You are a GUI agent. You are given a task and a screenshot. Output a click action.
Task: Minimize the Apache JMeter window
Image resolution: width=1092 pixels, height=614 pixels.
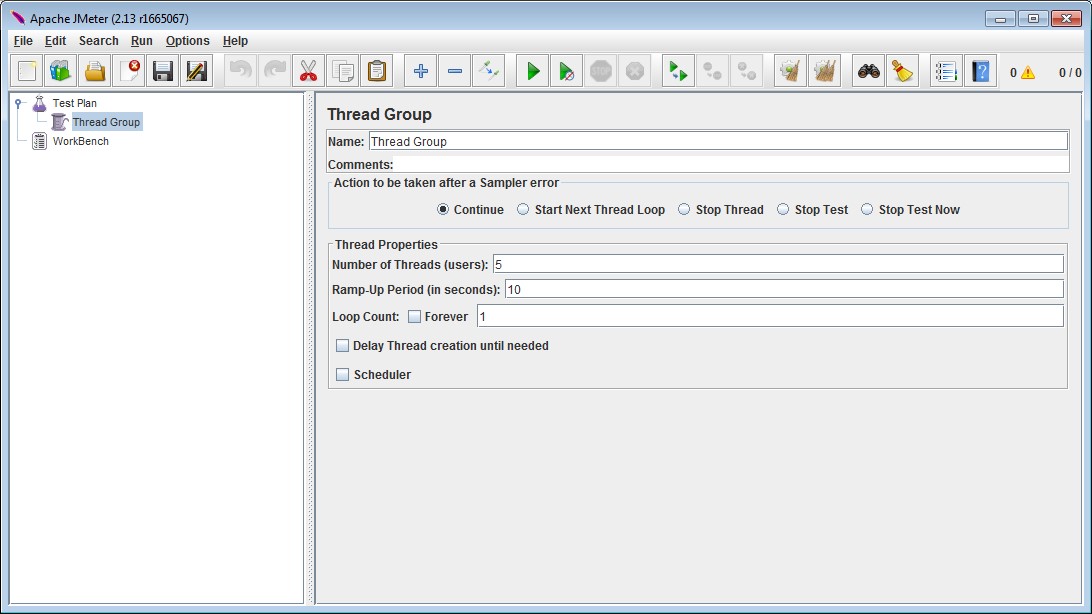[1000, 19]
